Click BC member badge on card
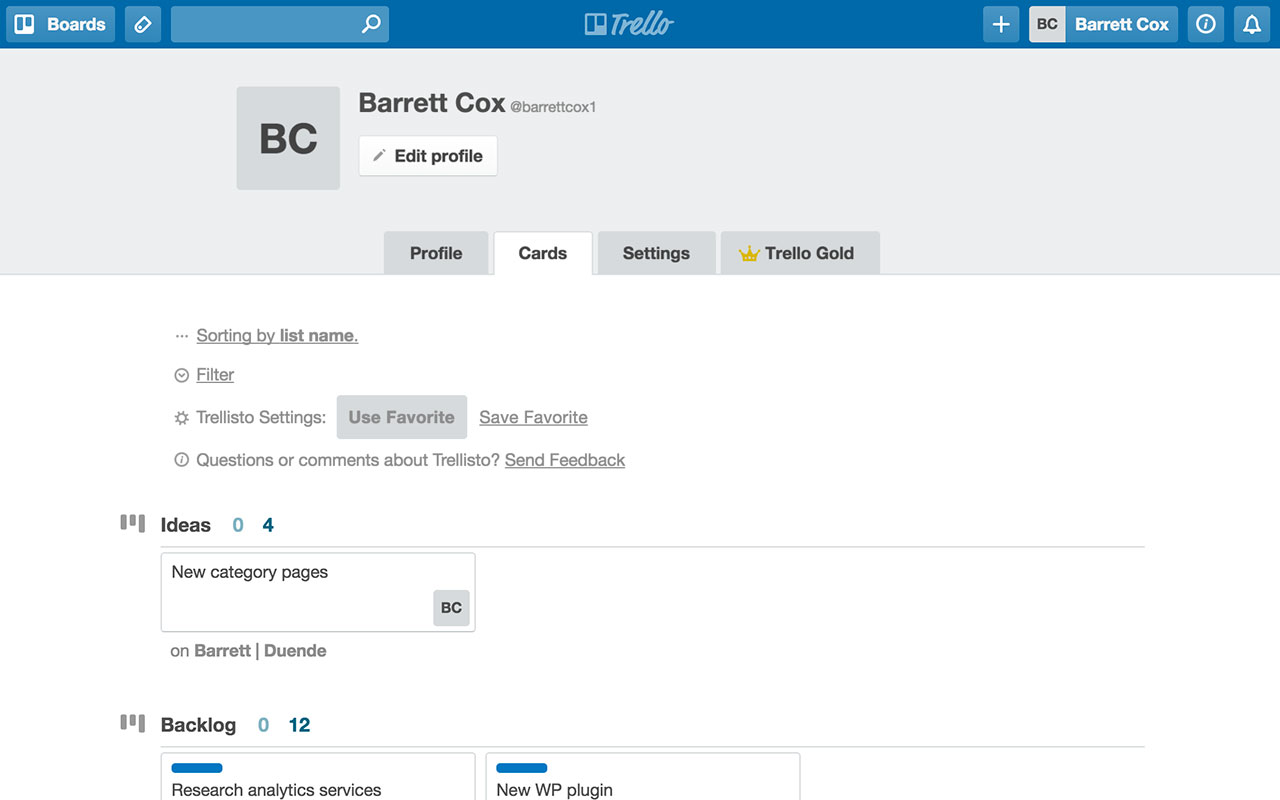The image size is (1280, 800). tap(451, 608)
